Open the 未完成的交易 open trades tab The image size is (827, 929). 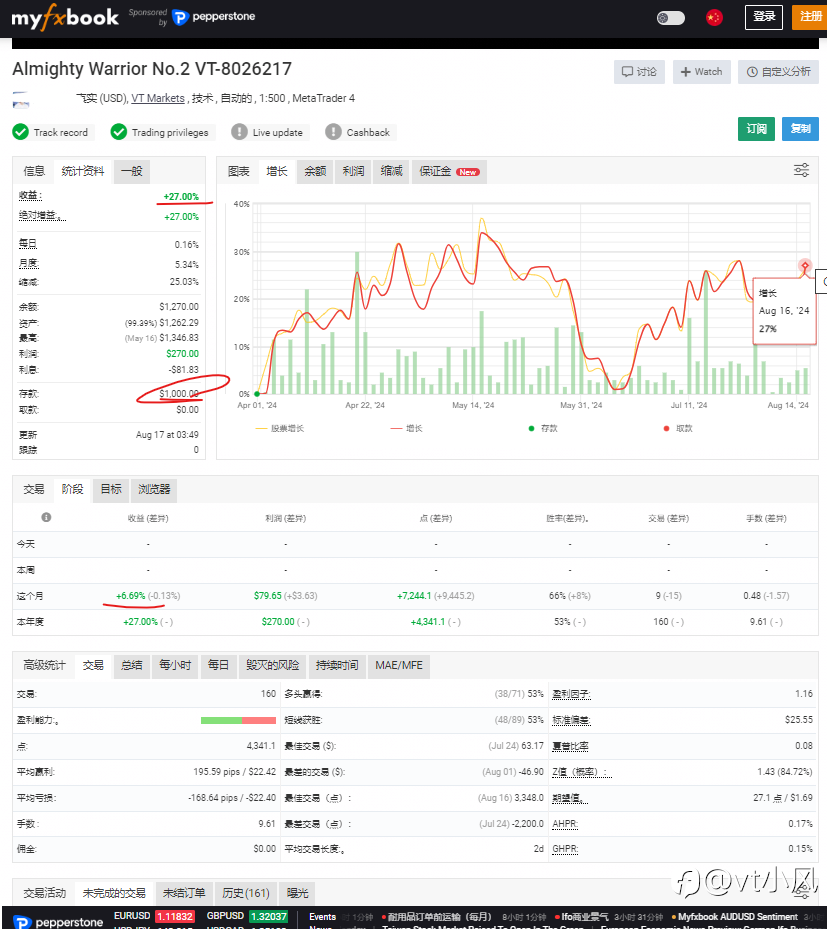click(x=114, y=893)
